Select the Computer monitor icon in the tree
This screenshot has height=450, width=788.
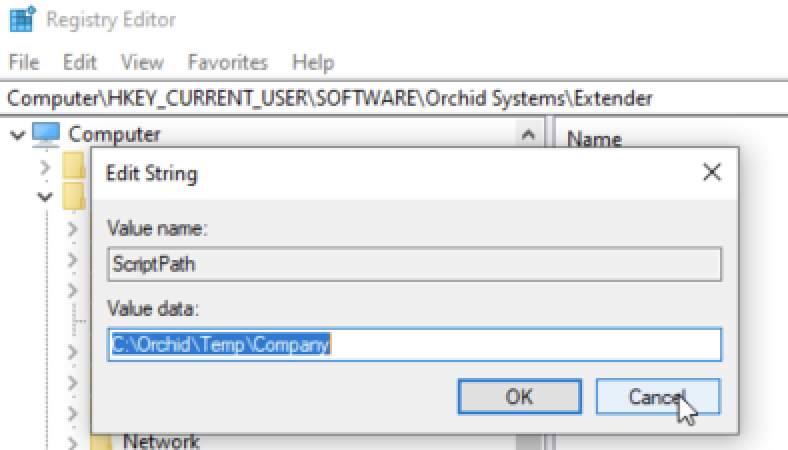coord(47,134)
